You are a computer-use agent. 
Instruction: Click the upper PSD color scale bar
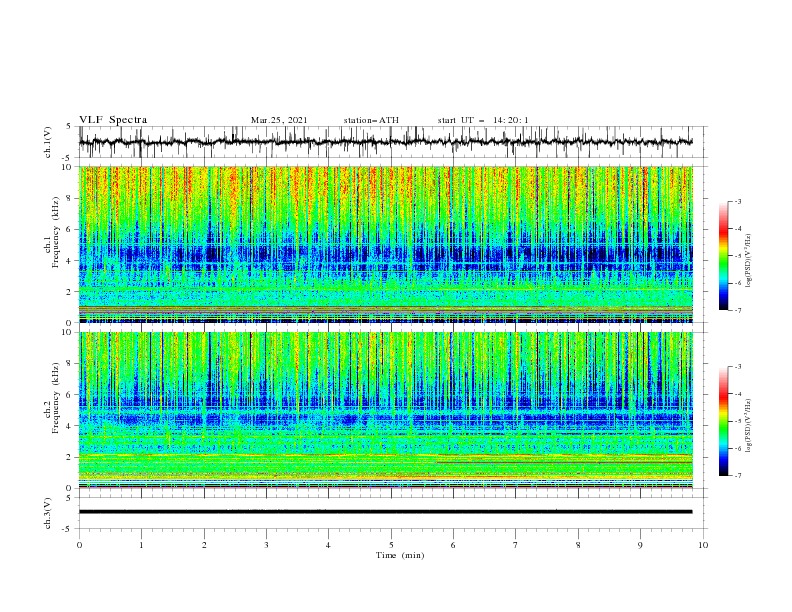coord(723,256)
